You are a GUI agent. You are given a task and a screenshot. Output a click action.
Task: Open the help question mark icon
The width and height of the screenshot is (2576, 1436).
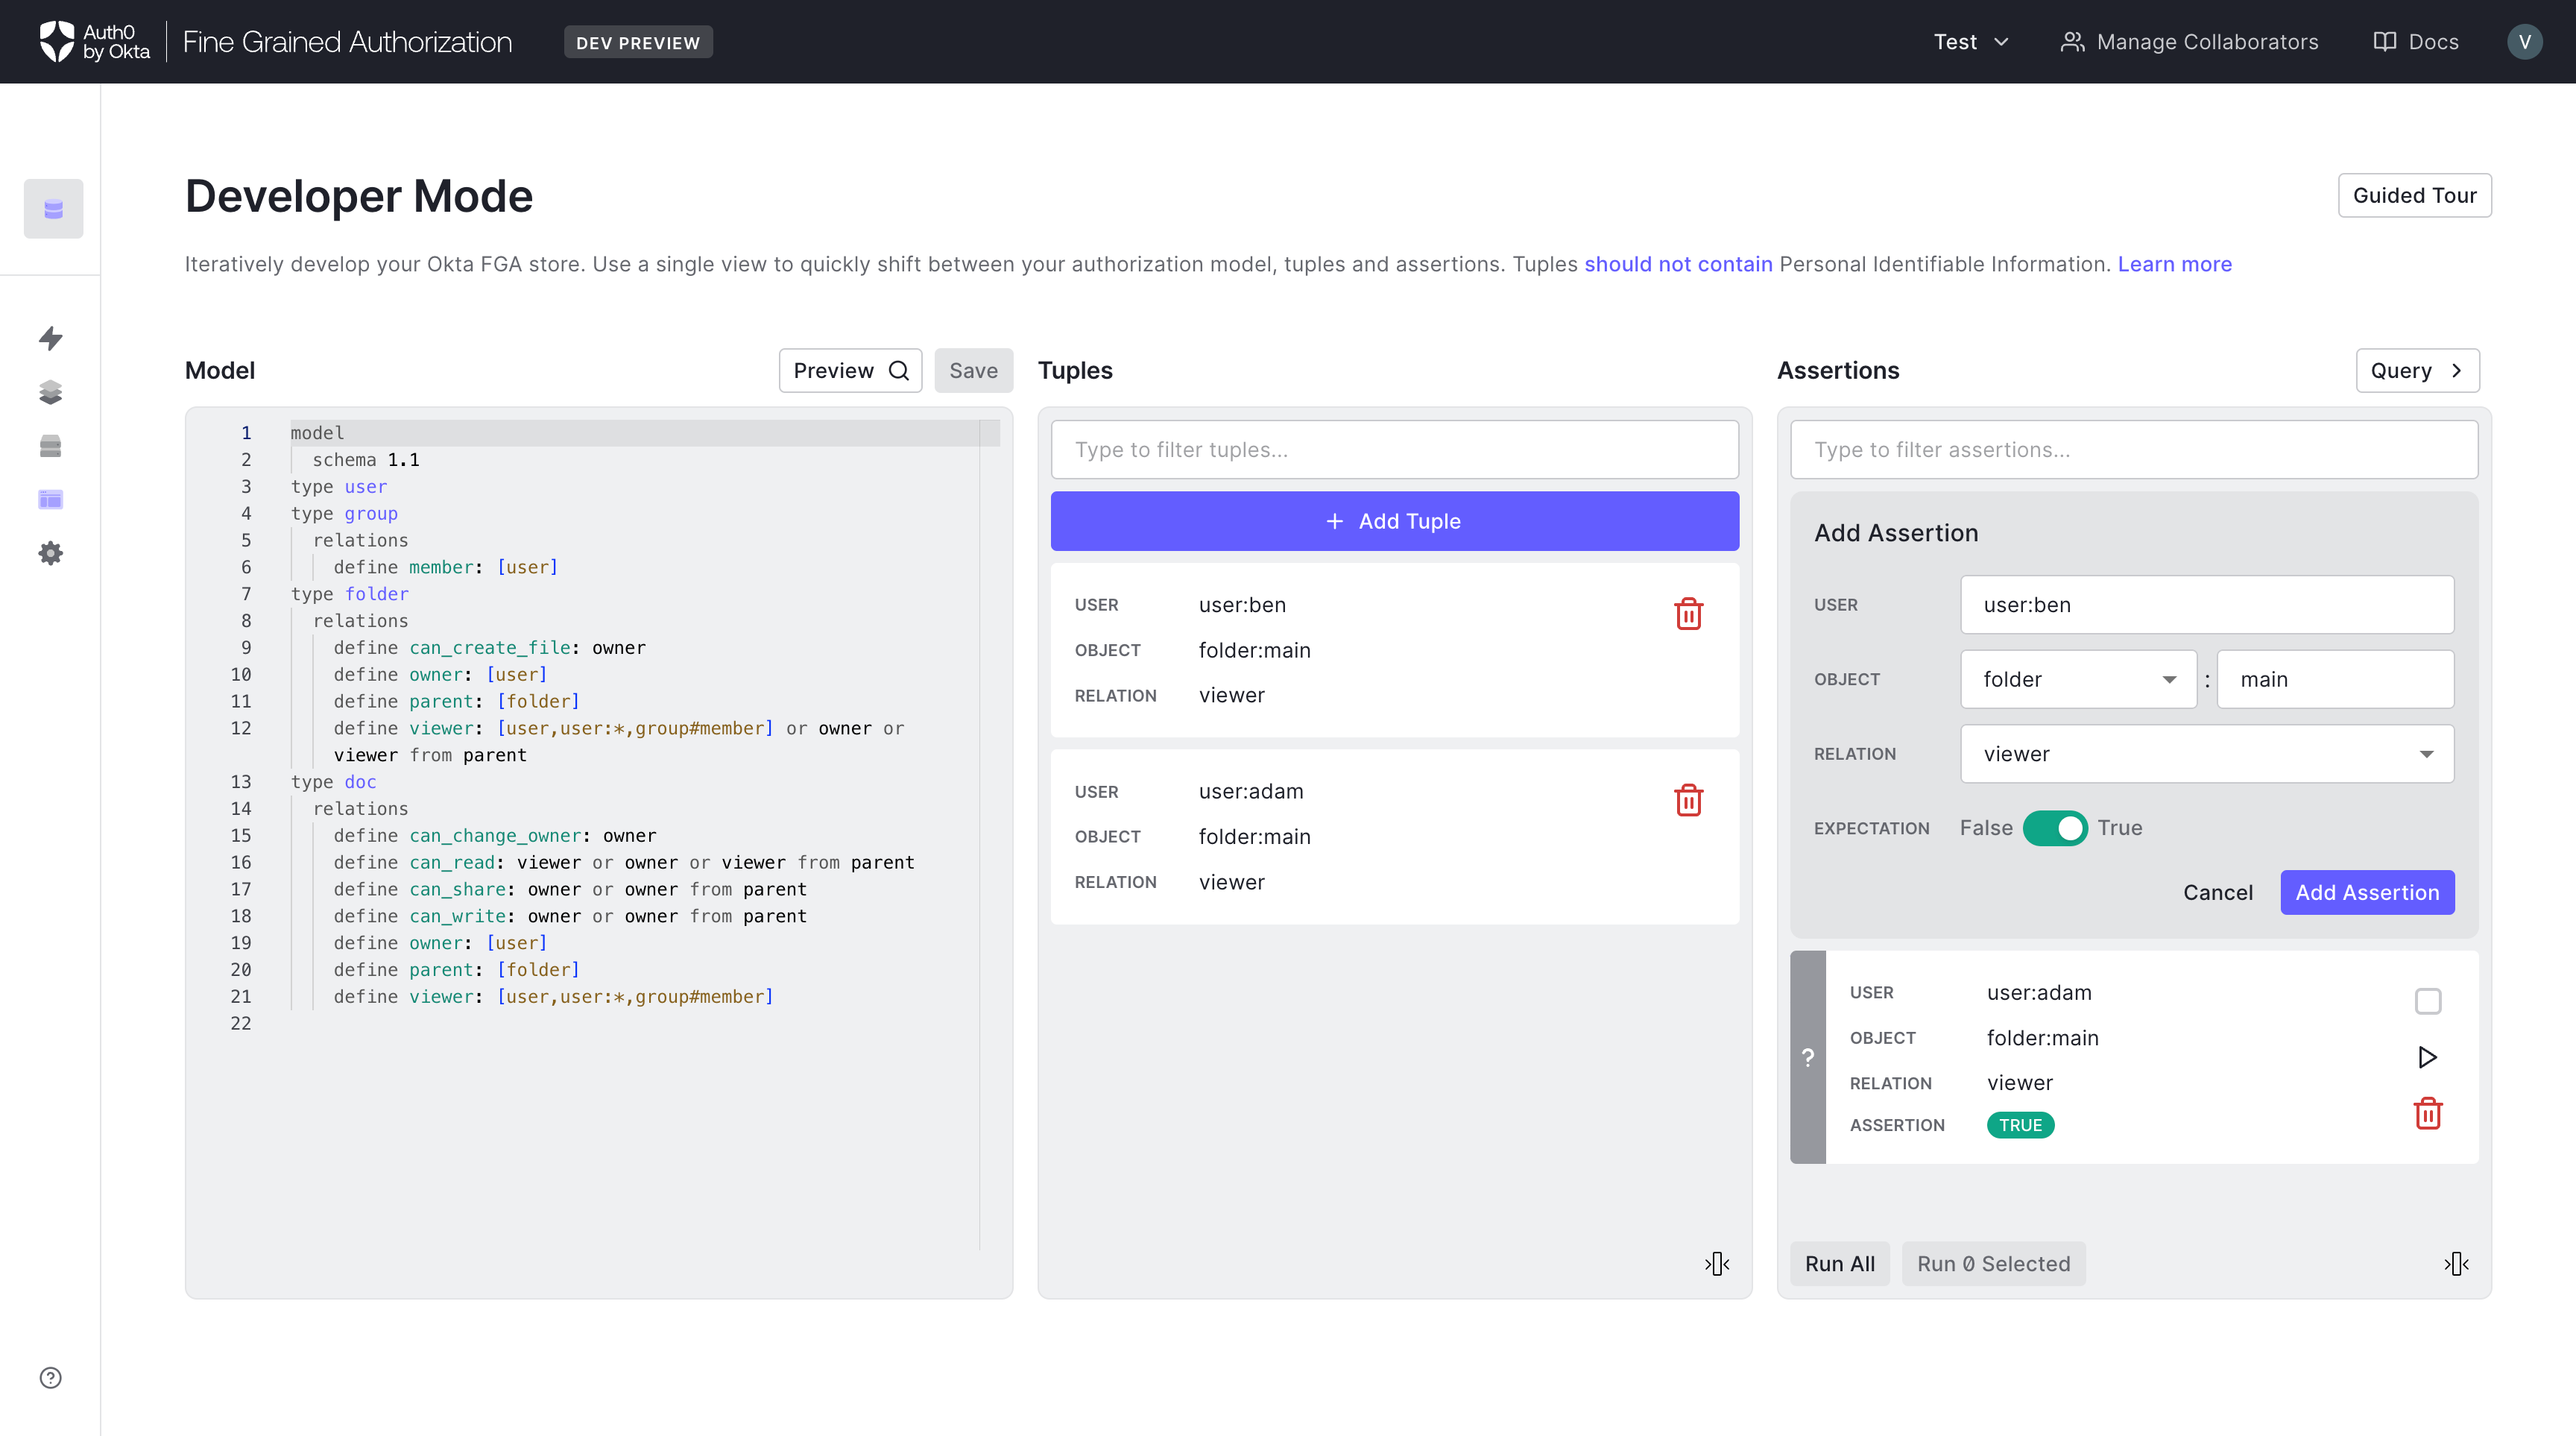(51, 1377)
